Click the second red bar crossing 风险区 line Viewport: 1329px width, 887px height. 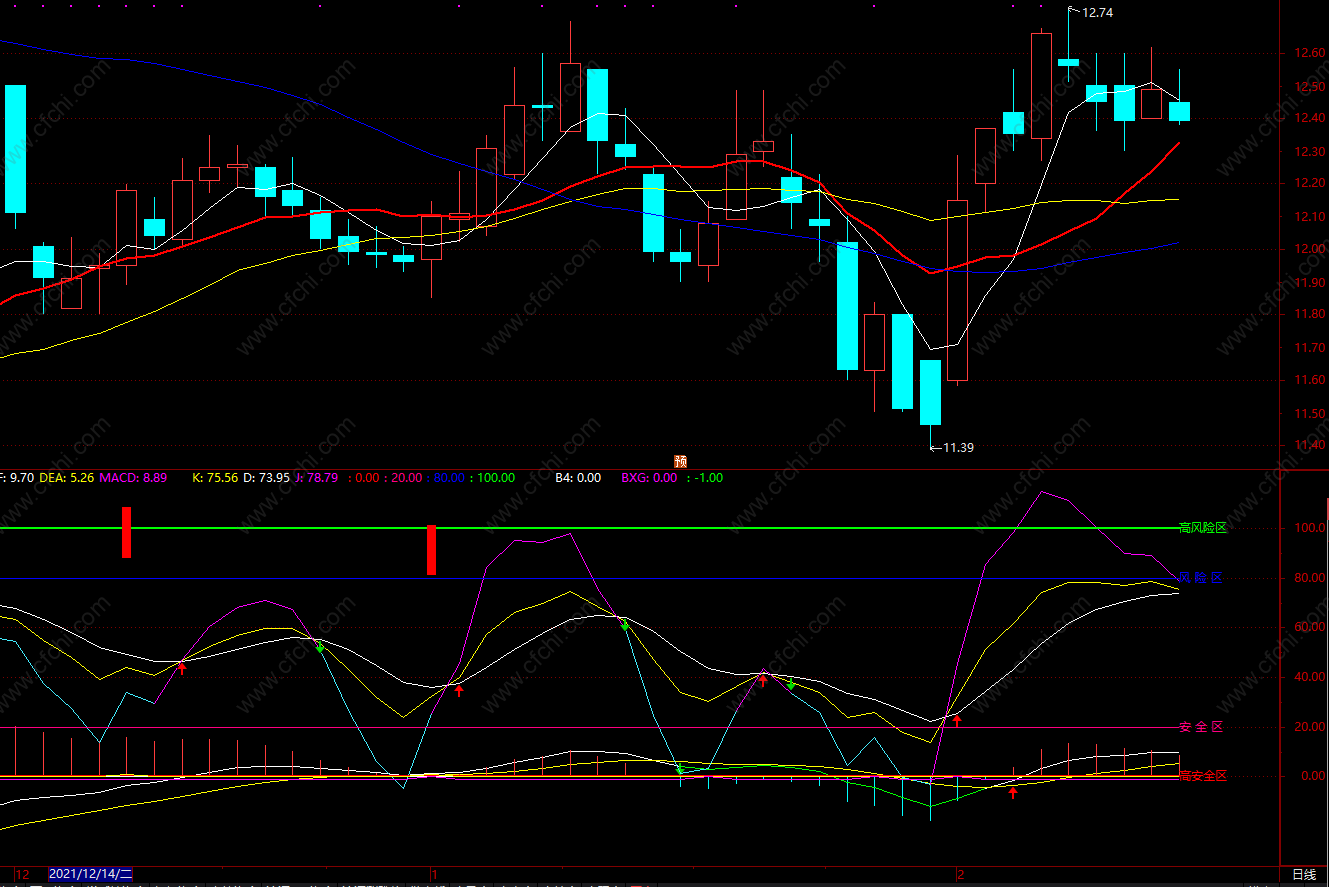point(431,550)
